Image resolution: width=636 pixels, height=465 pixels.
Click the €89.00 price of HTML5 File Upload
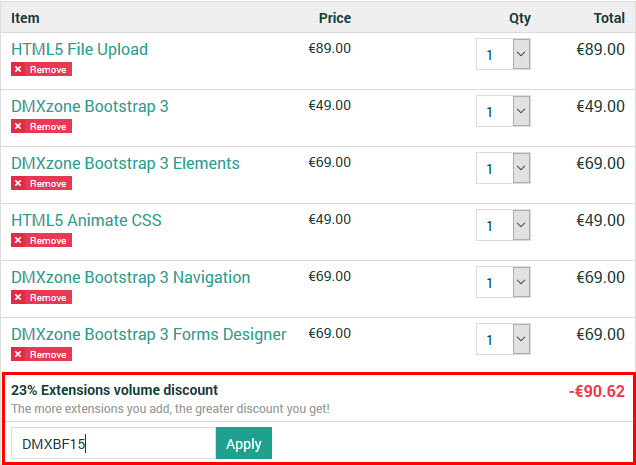[330, 49]
